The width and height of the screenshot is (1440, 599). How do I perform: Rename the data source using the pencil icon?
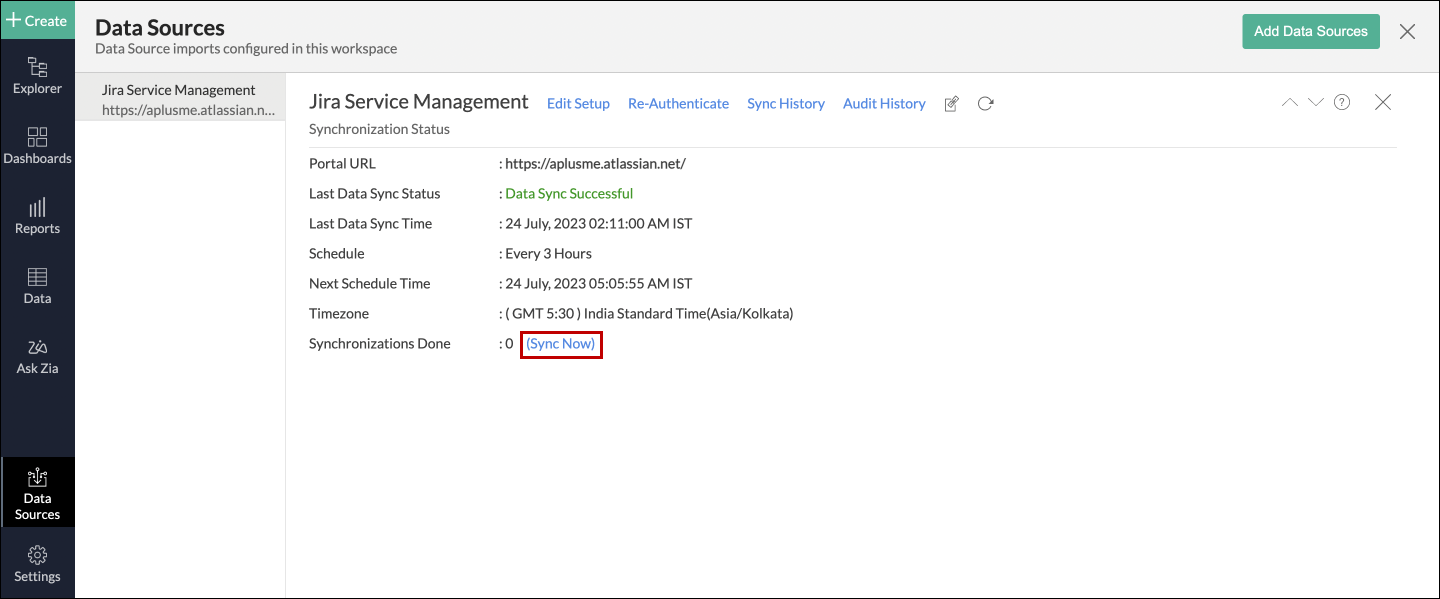pyautogui.click(x=950, y=103)
